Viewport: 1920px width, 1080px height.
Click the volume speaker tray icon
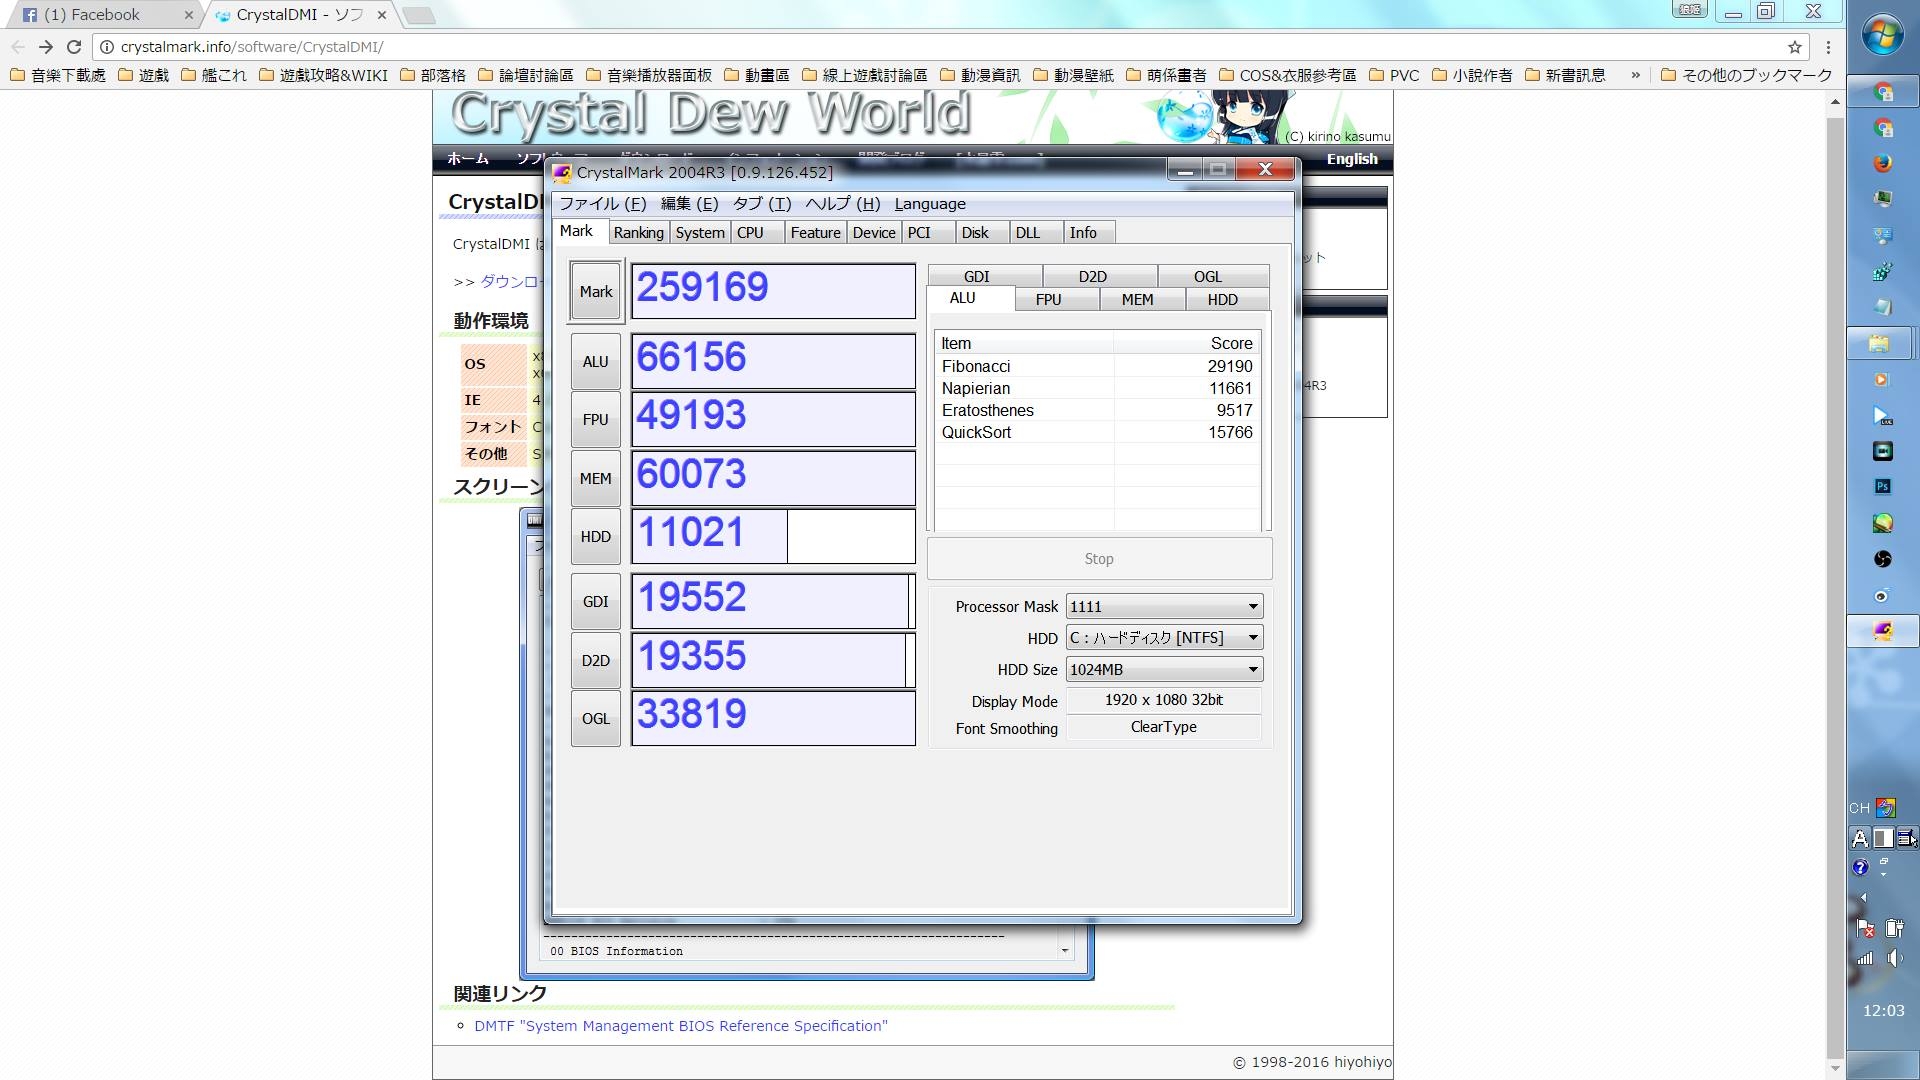(x=1895, y=958)
